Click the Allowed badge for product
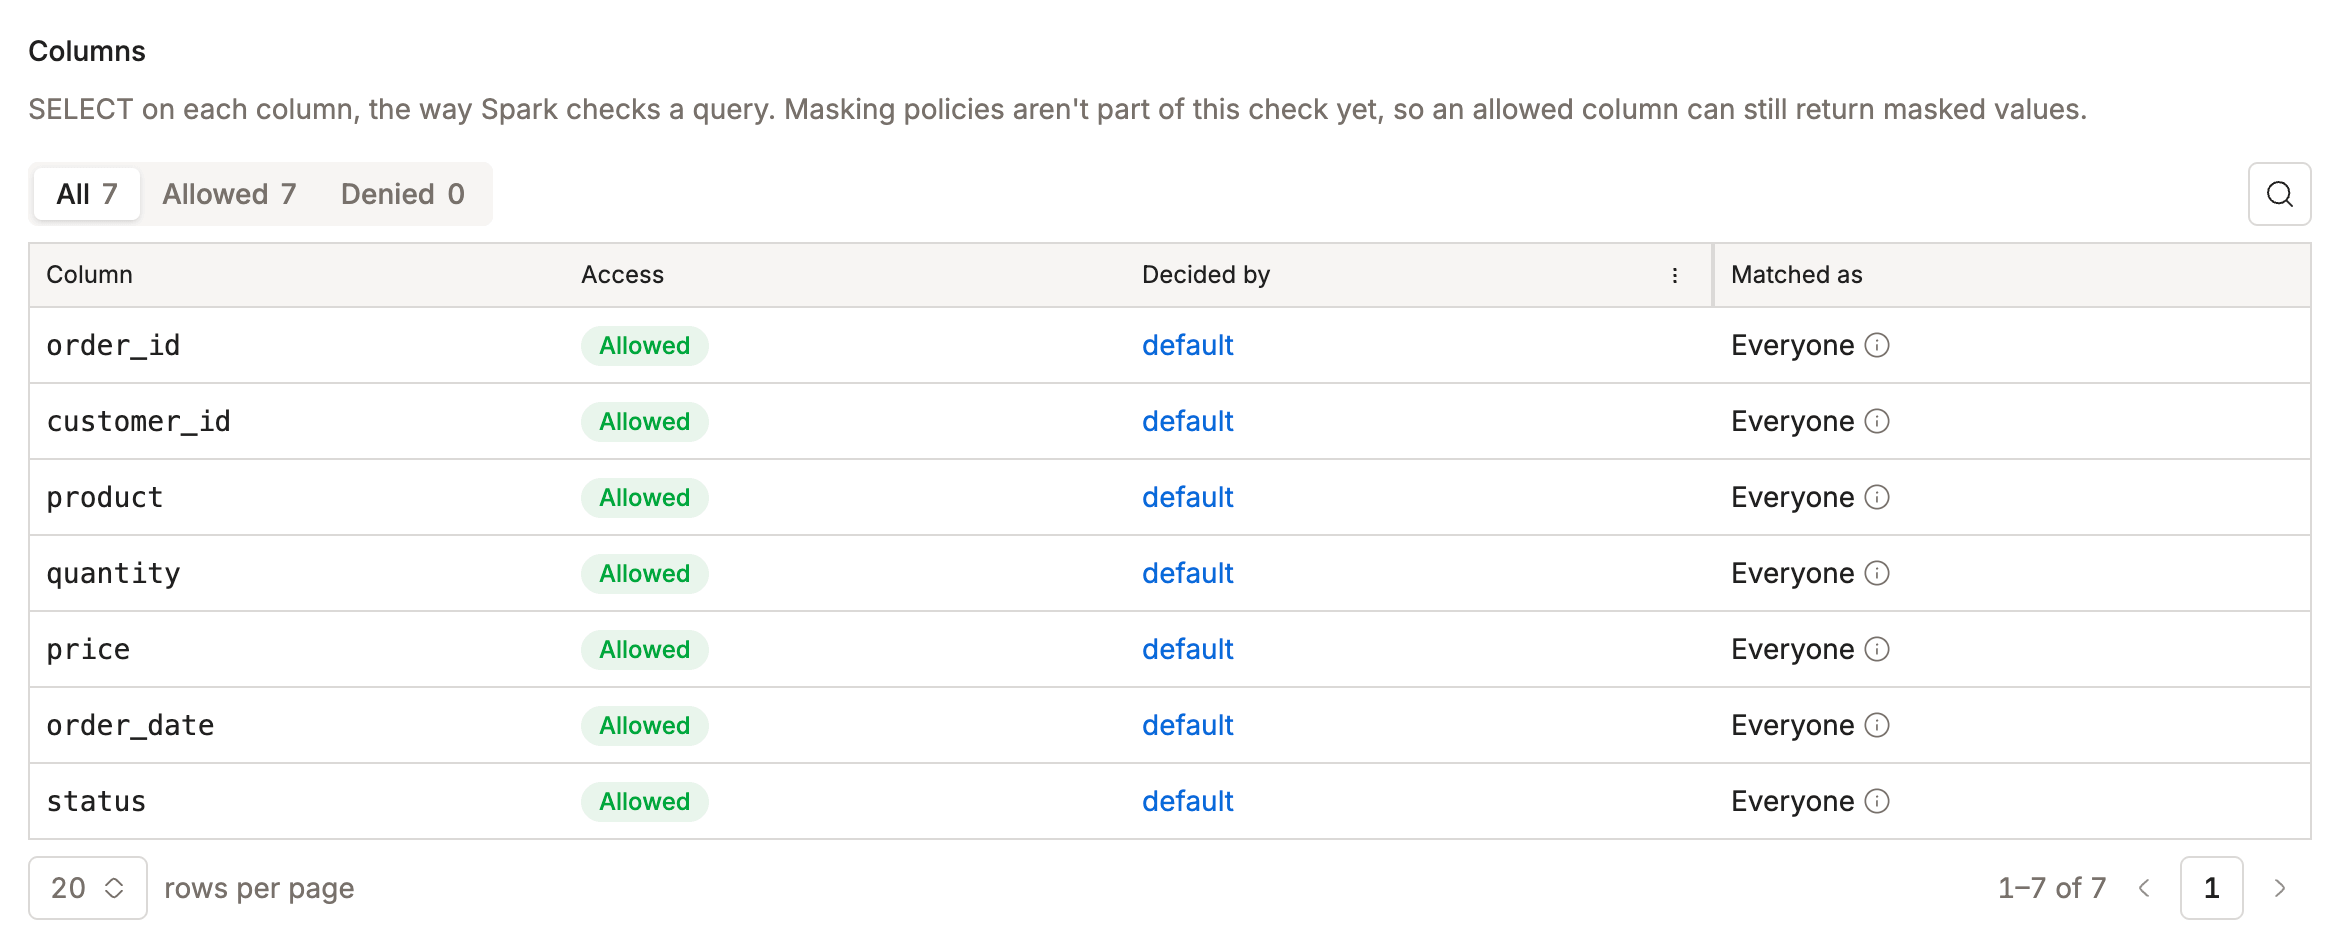Screen dimensions: 2336x944 [645, 497]
